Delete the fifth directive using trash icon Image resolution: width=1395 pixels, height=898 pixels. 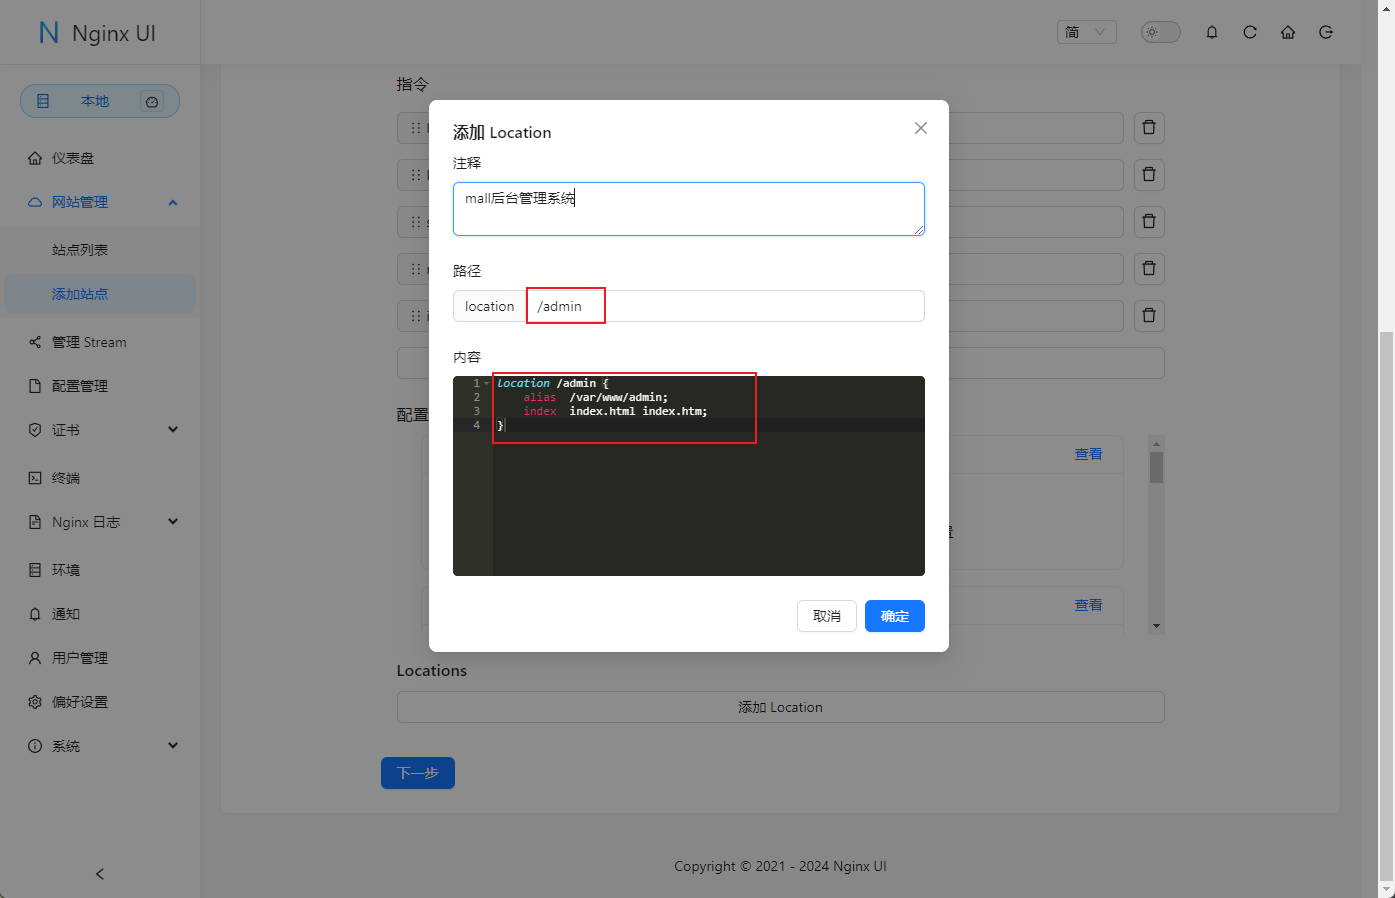click(x=1149, y=315)
